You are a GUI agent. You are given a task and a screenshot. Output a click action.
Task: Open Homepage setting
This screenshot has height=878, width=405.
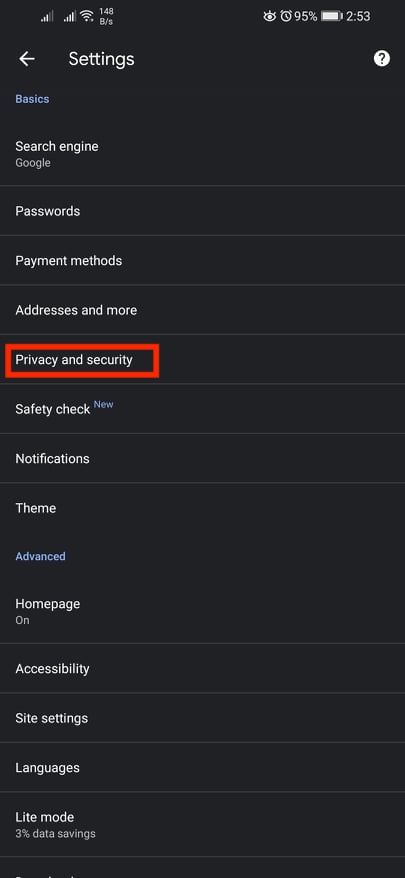tap(202, 611)
